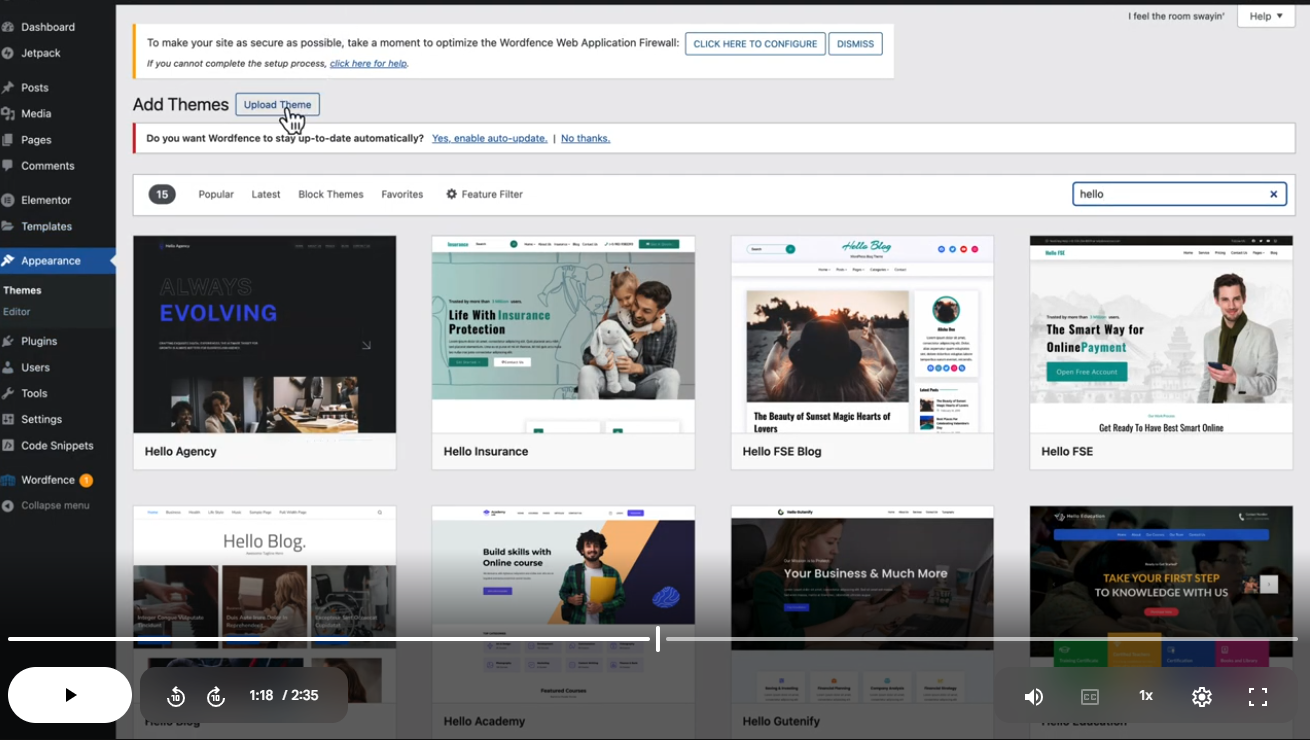Open the Editor submenu item

coord(17,312)
